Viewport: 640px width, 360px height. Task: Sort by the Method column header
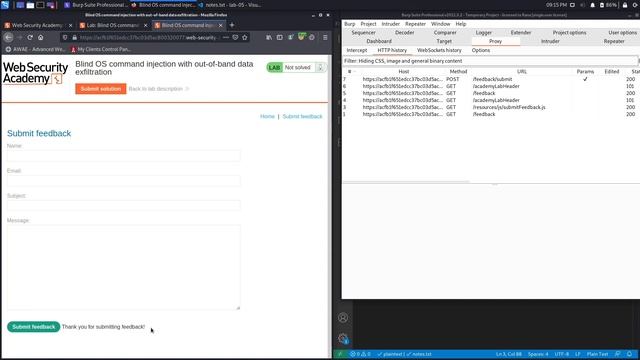point(458,71)
